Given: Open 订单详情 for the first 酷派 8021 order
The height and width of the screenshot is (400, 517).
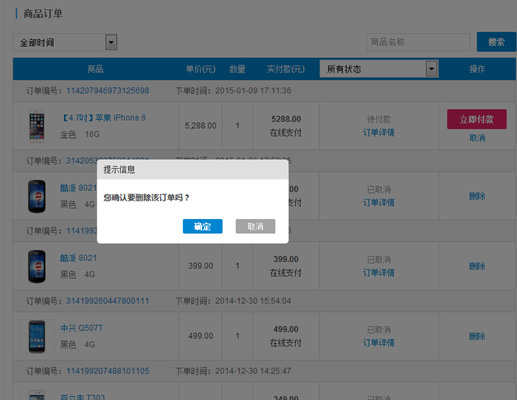Looking at the screenshot, I should pos(379,203).
